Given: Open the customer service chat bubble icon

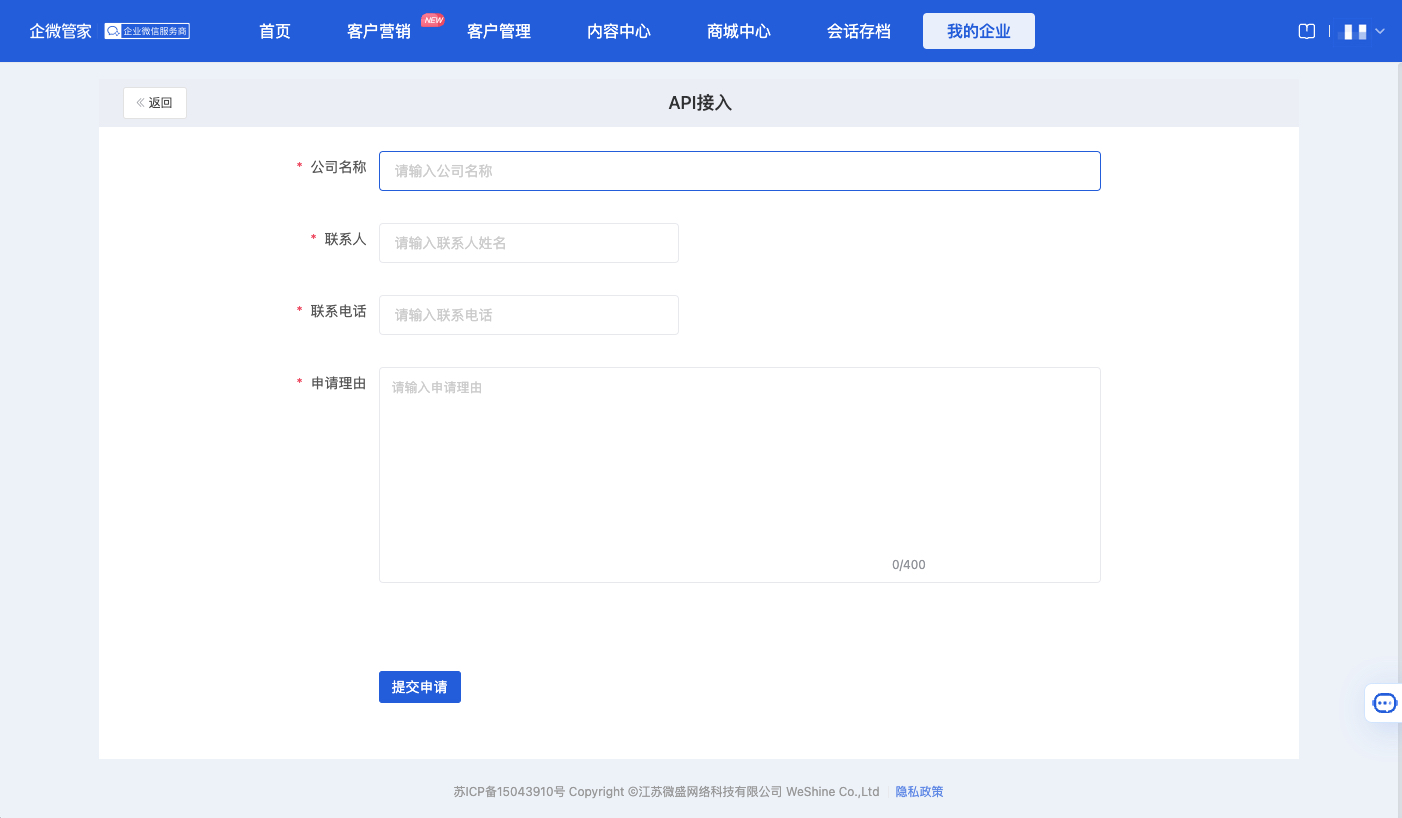Looking at the screenshot, I should 1384,703.
